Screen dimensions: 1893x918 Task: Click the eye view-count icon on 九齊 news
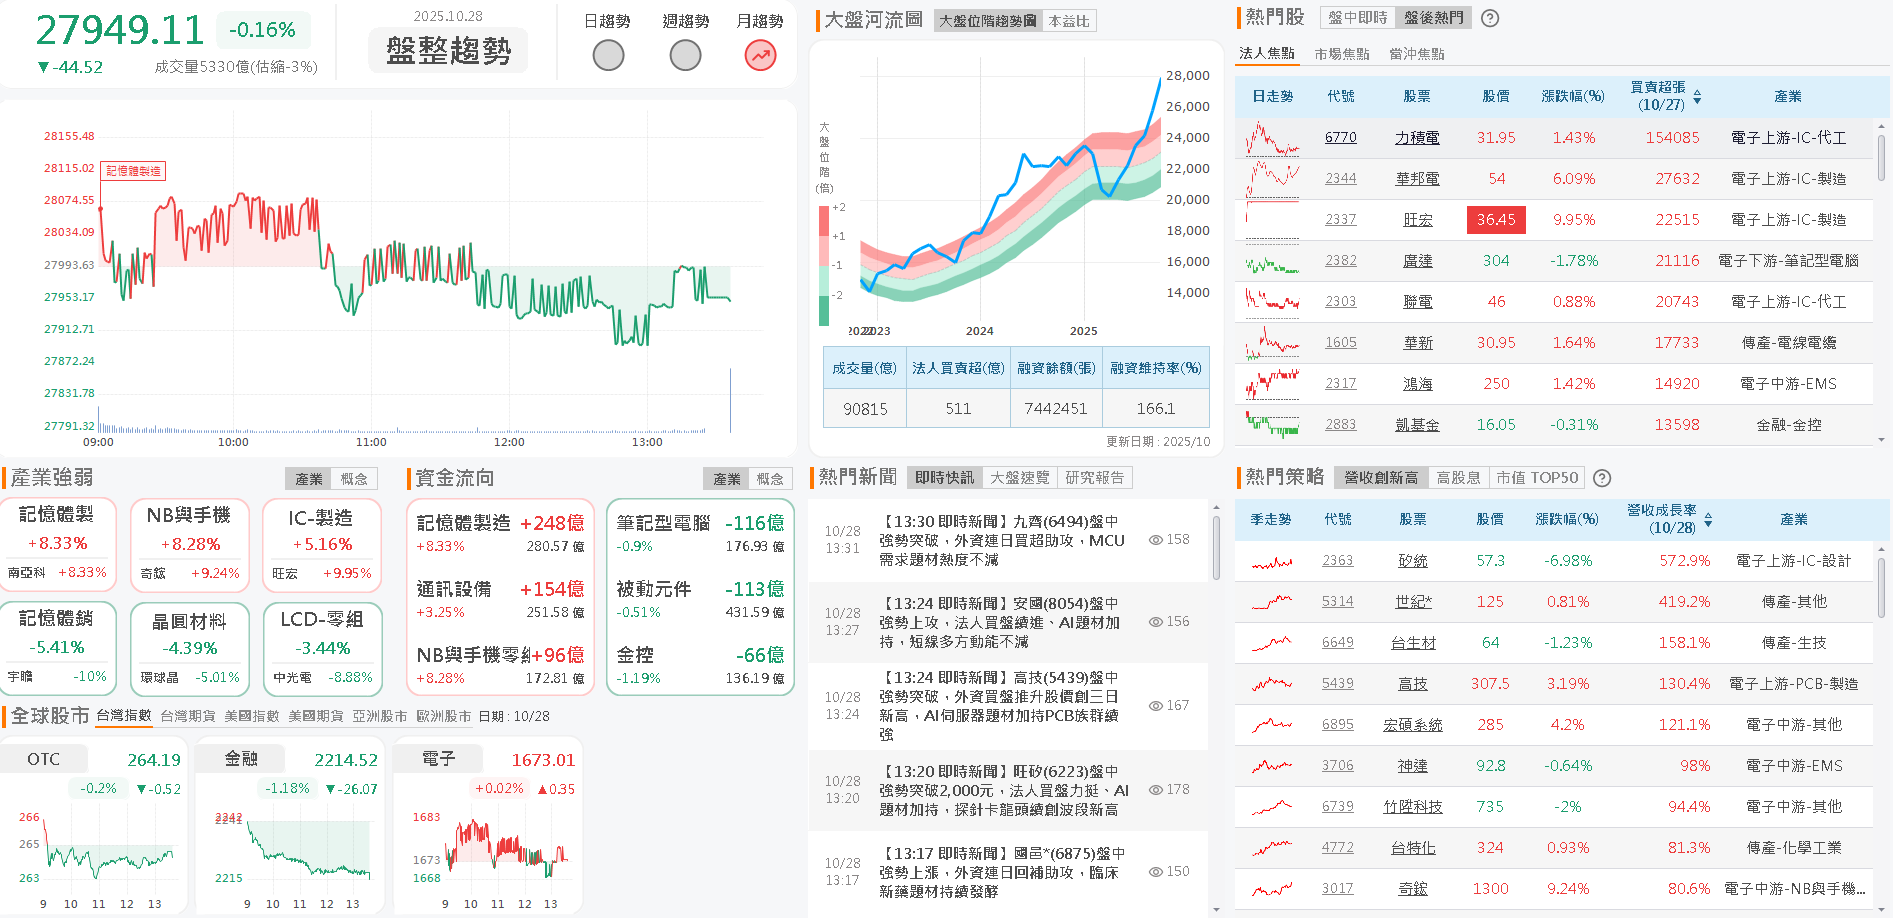(x=1155, y=540)
